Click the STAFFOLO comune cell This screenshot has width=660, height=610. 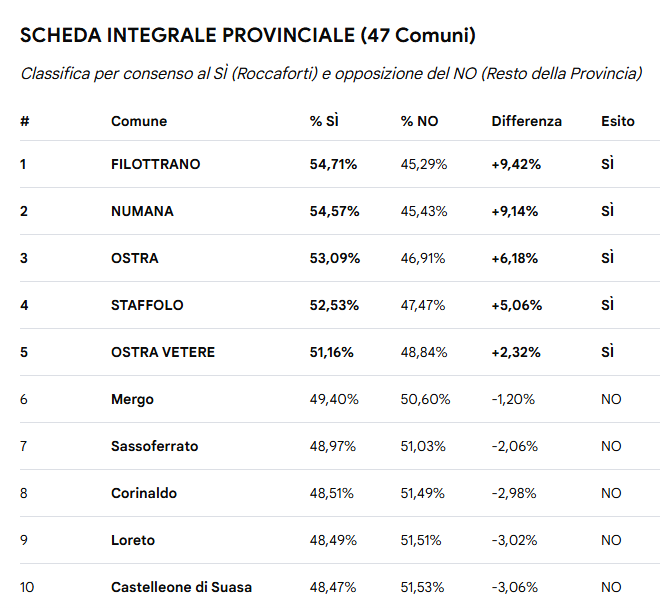pos(147,305)
